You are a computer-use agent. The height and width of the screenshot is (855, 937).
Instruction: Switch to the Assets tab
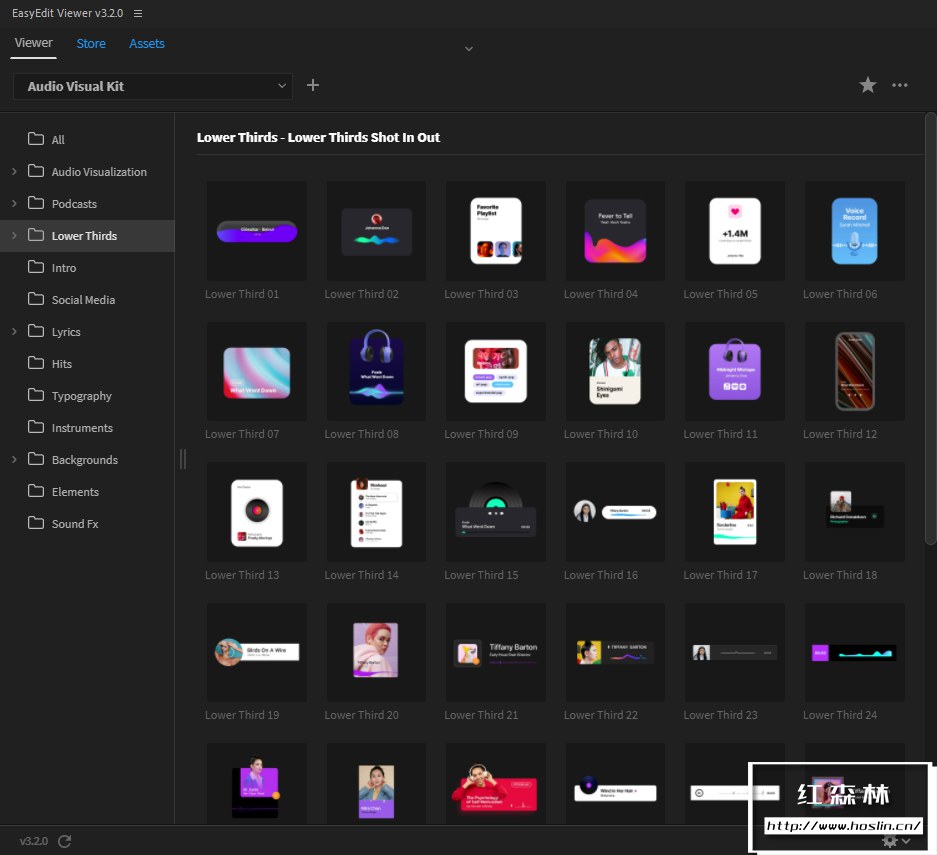146,44
